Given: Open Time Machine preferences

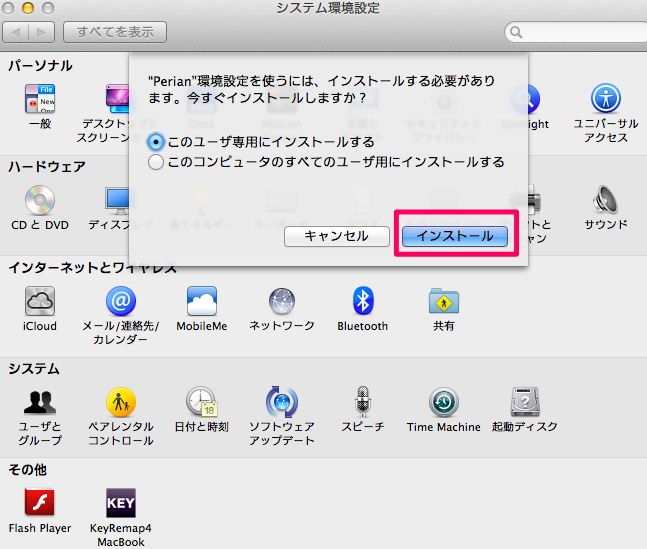Looking at the screenshot, I should click(x=444, y=402).
